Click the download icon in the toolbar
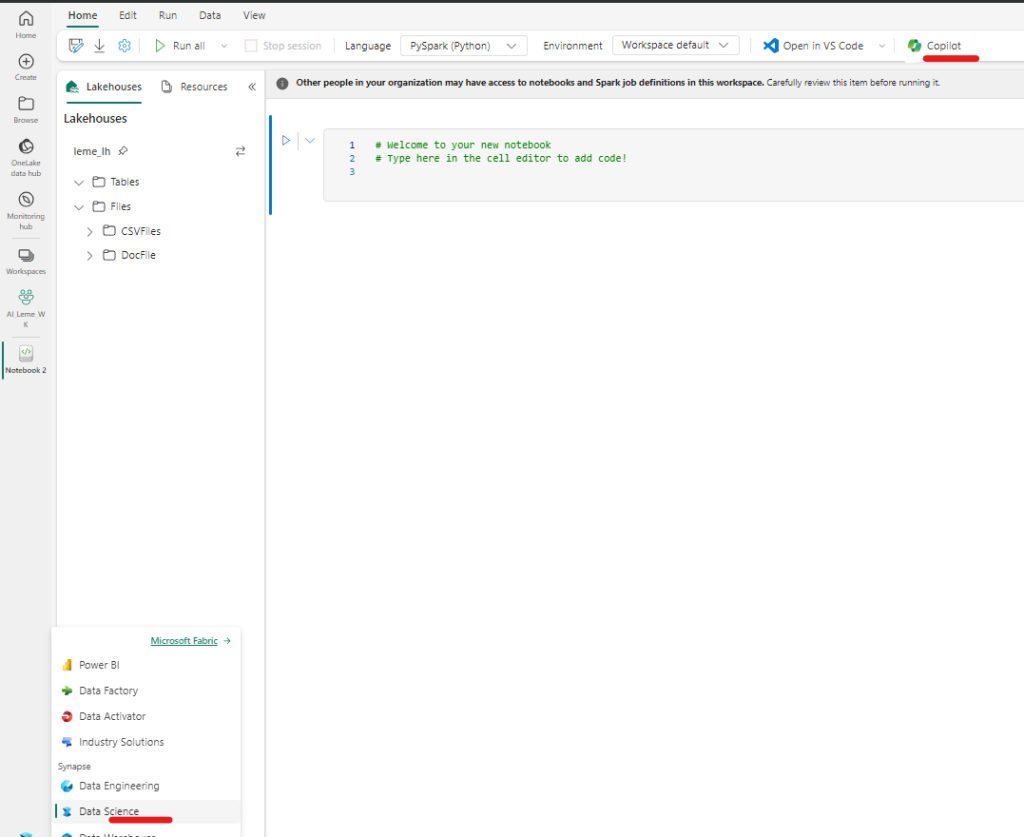Viewport: 1024px width, 837px height. click(99, 46)
